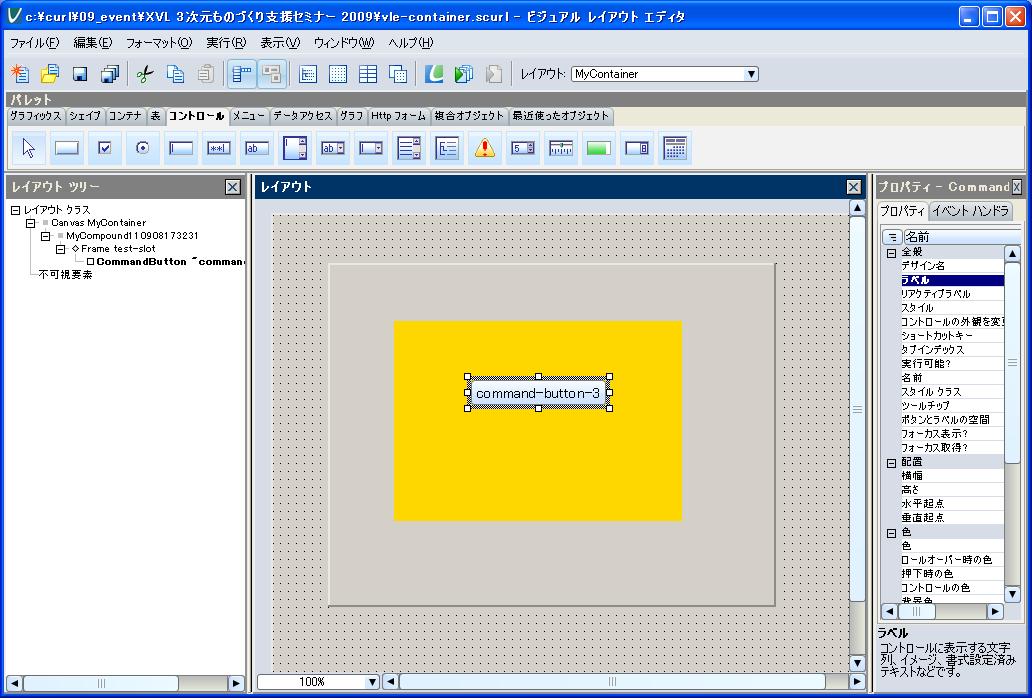Pick the checkbox control from the palette
Screen dimensions: 1032x698
tap(104, 148)
